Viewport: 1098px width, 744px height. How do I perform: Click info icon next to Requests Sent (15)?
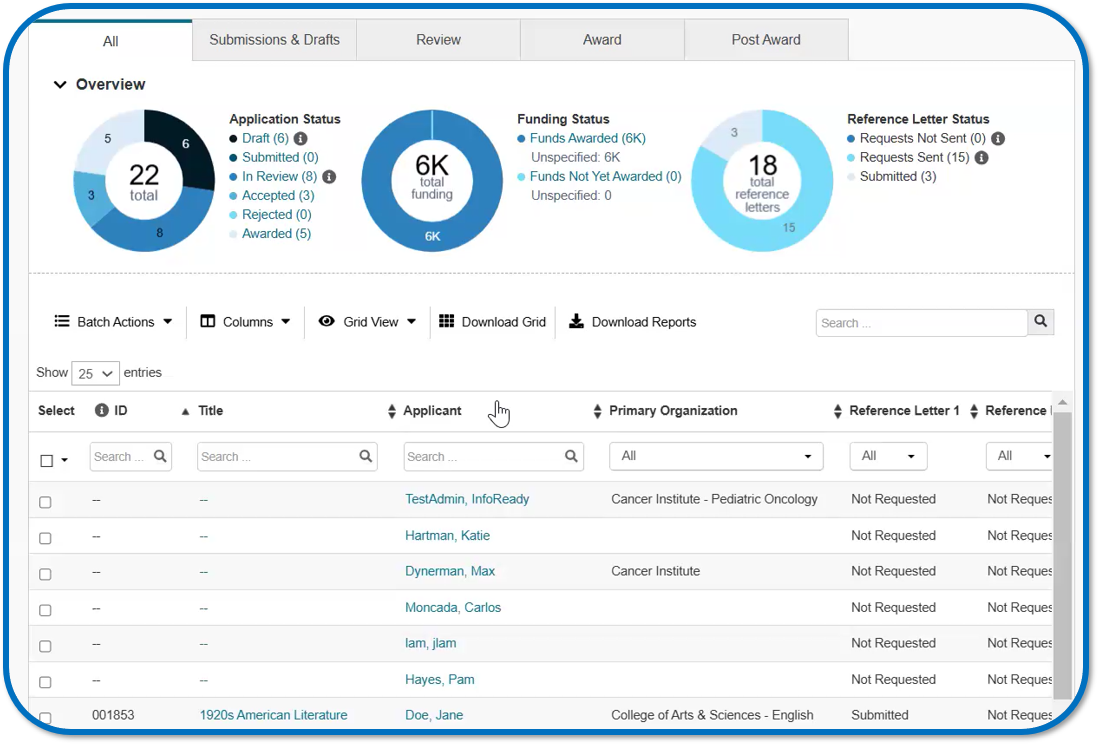pyautogui.click(x=981, y=158)
